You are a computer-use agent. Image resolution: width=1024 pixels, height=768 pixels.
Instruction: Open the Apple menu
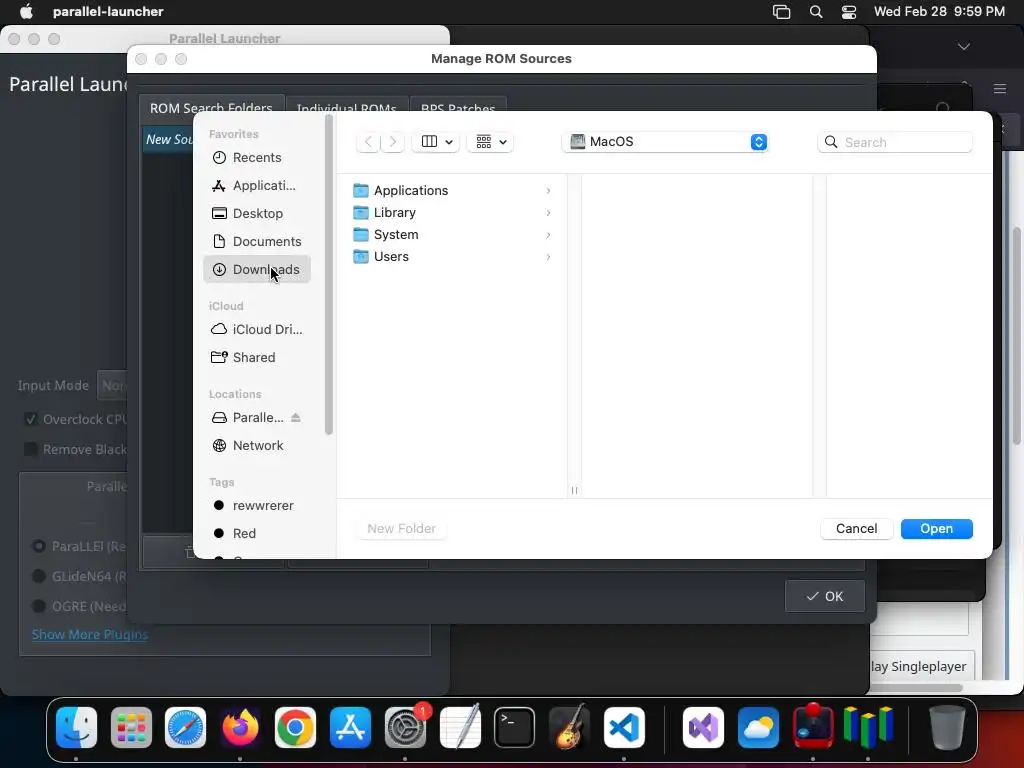[26, 12]
